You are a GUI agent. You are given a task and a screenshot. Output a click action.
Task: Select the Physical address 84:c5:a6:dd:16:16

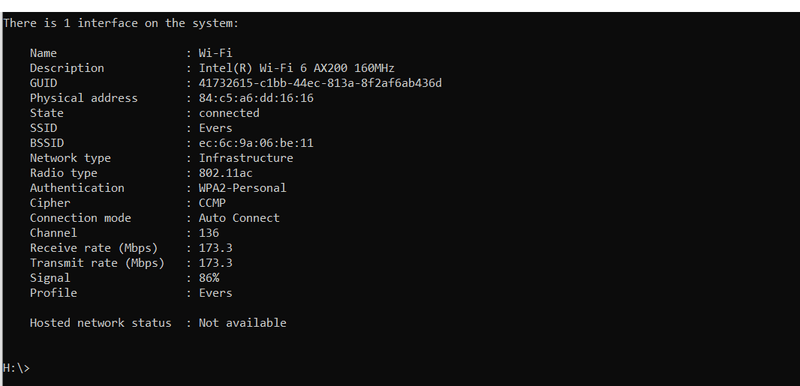(256, 98)
